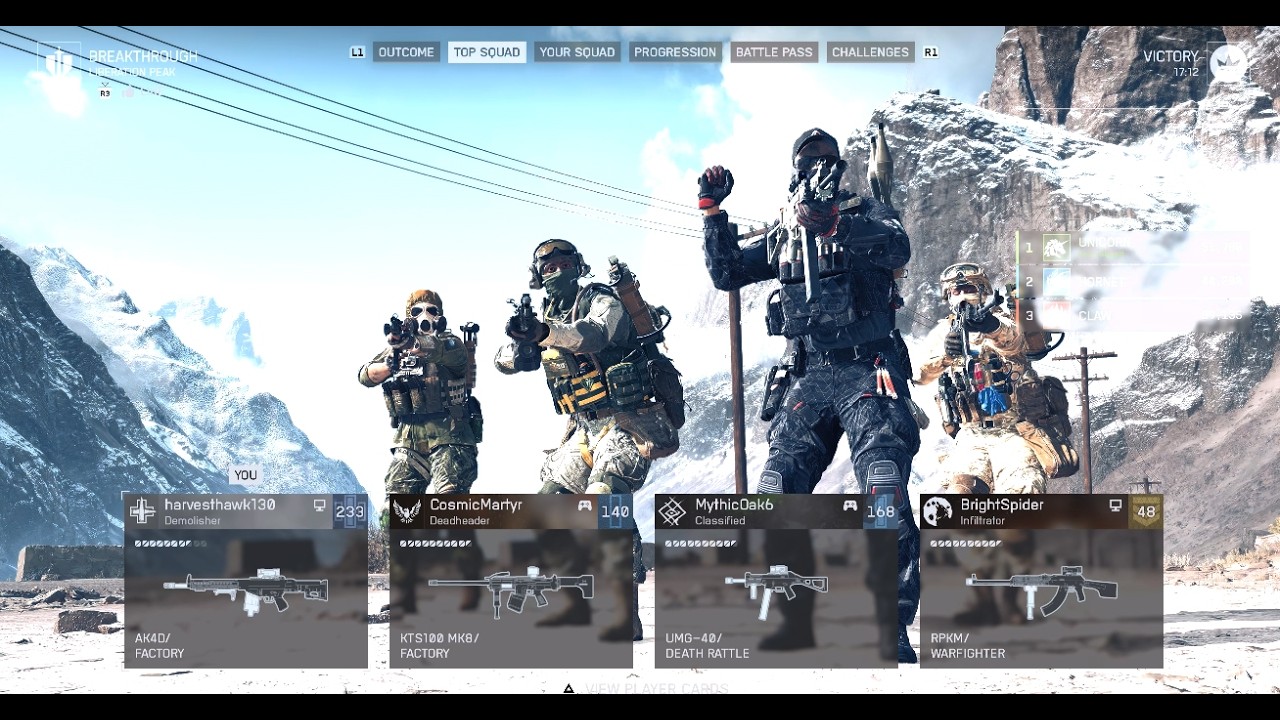Click MythicOak6's level 168 badge
Screen dimensions: 1280x720
coord(881,511)
